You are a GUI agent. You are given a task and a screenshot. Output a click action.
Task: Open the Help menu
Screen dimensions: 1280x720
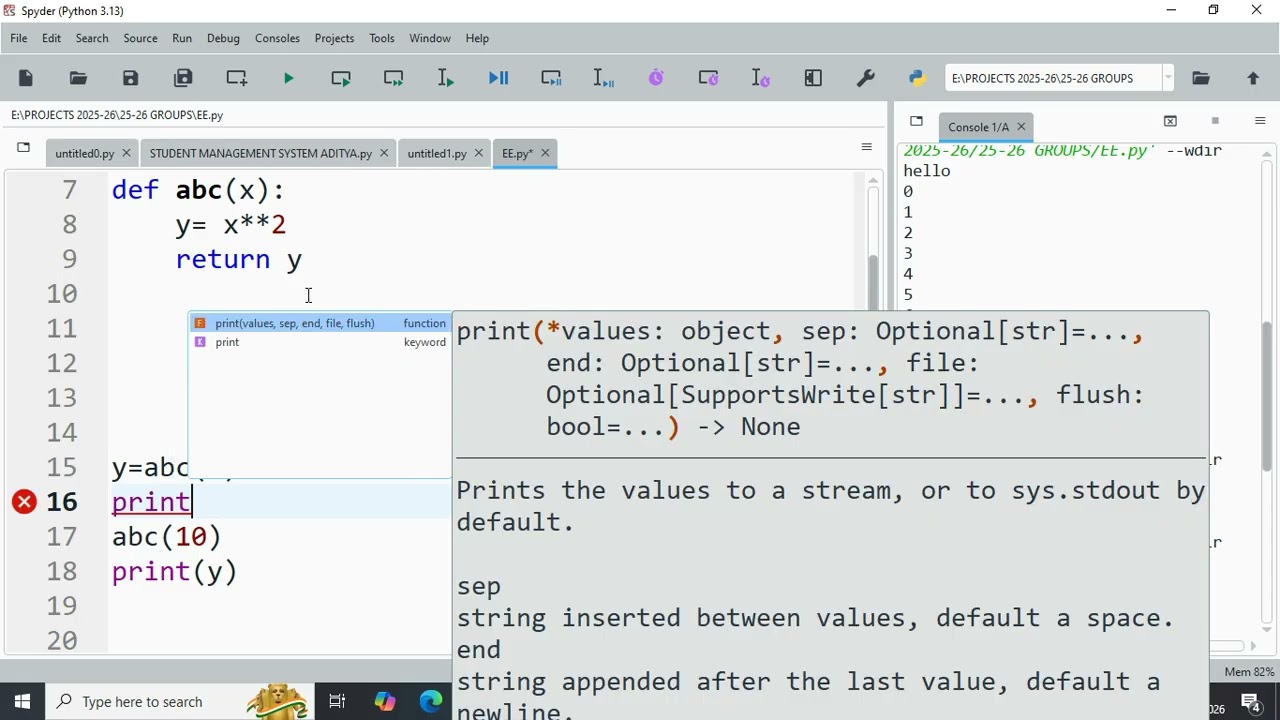coord(477,38)
